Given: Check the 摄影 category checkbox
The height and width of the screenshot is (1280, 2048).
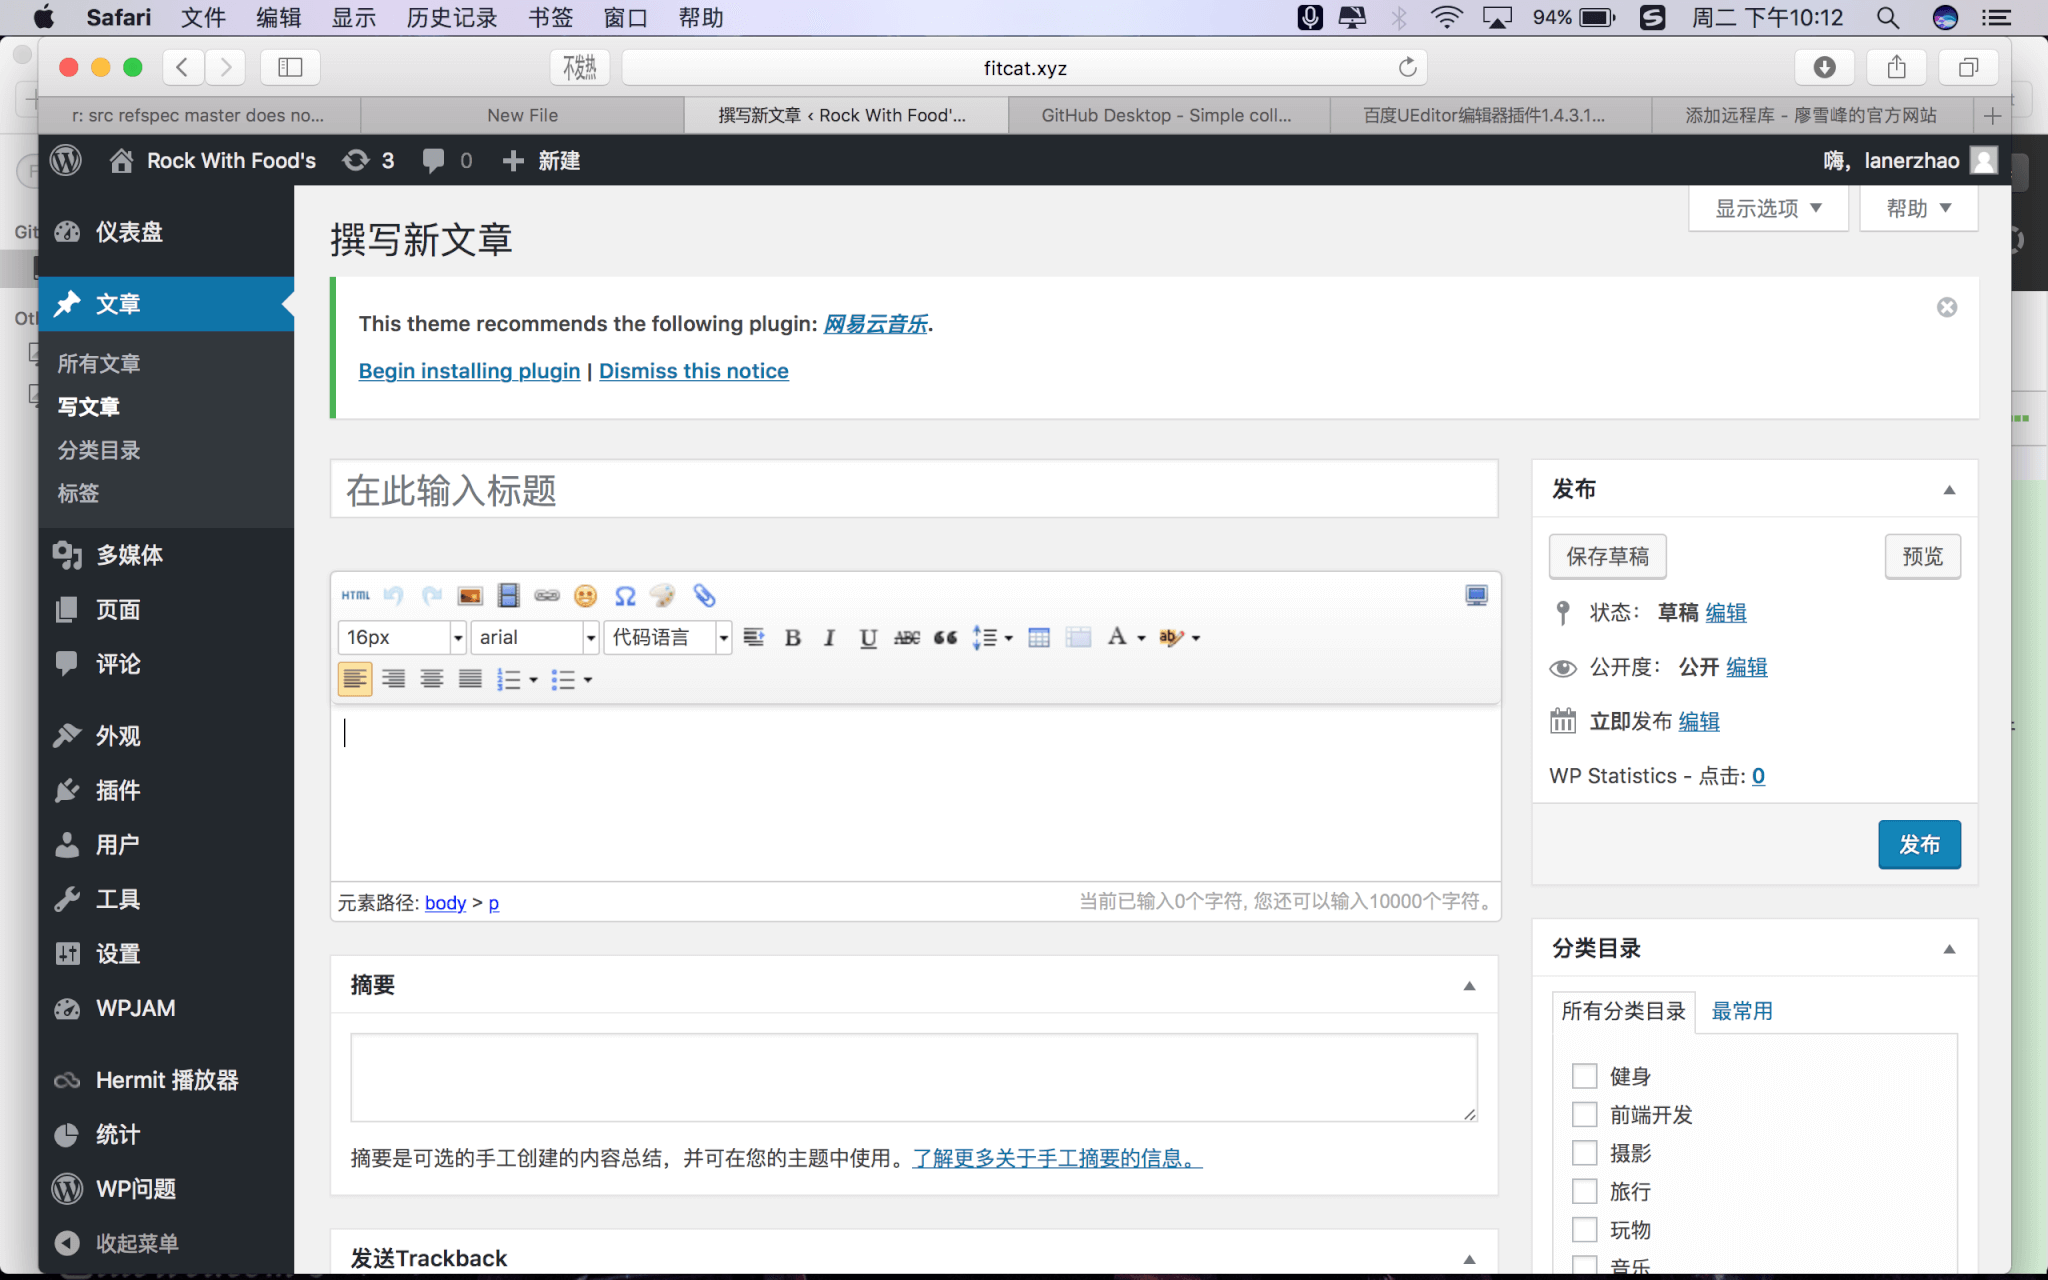Looking at the screenshot, I should click(x=1583, y=1152).
